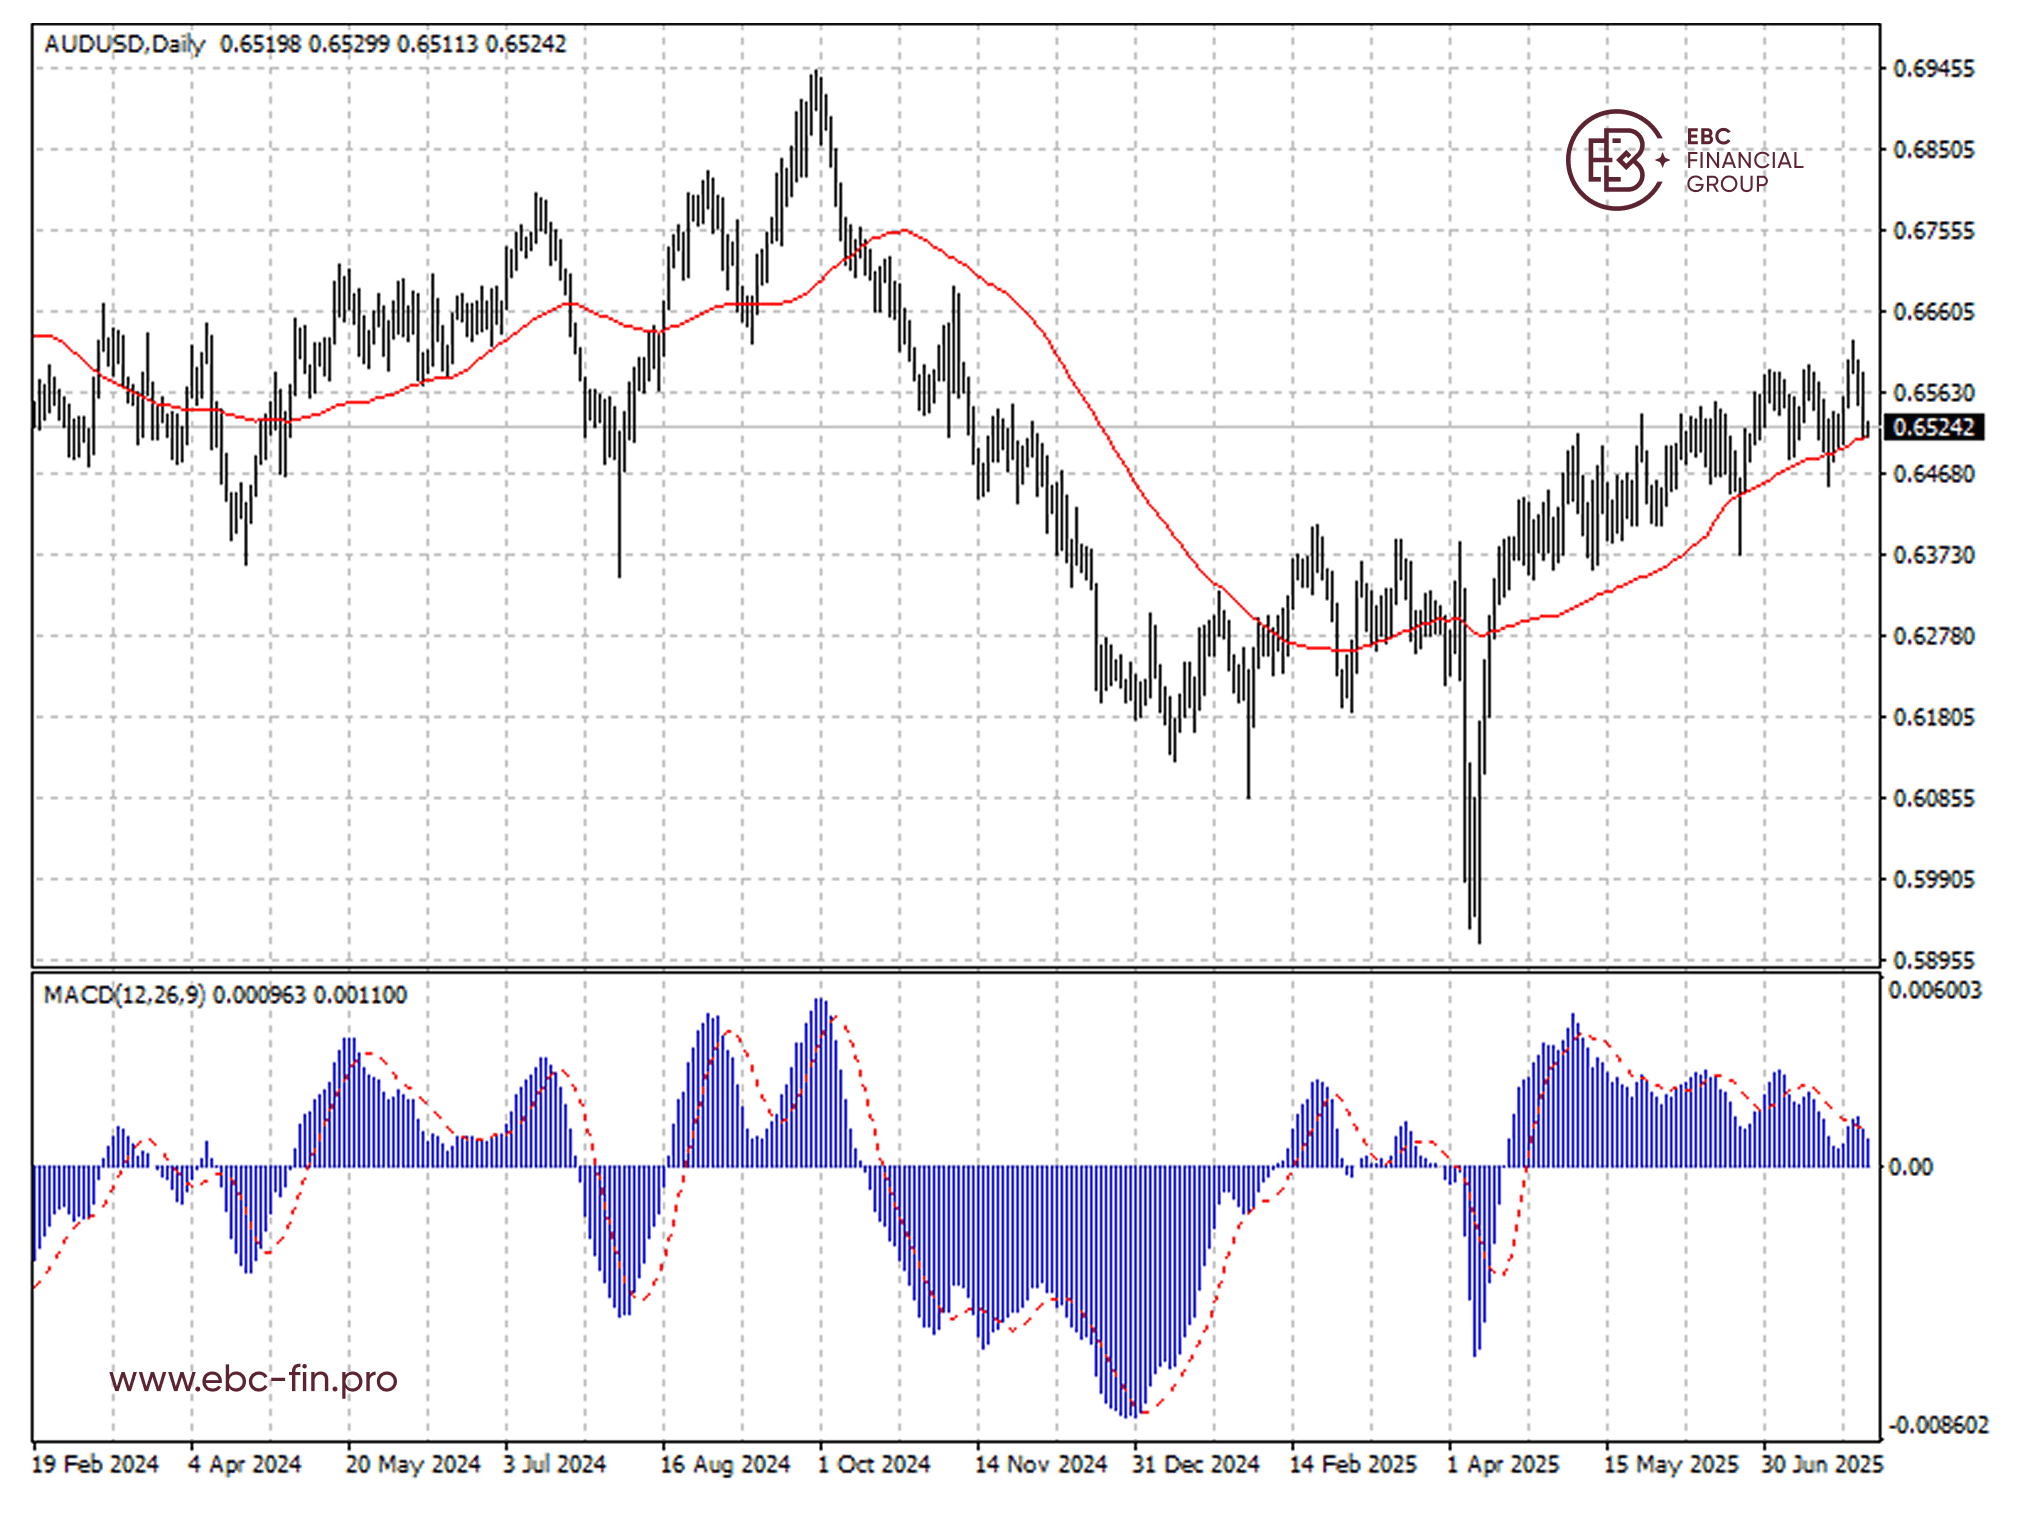Select the 30 Jun 2025 date label

point(1822,1464)
